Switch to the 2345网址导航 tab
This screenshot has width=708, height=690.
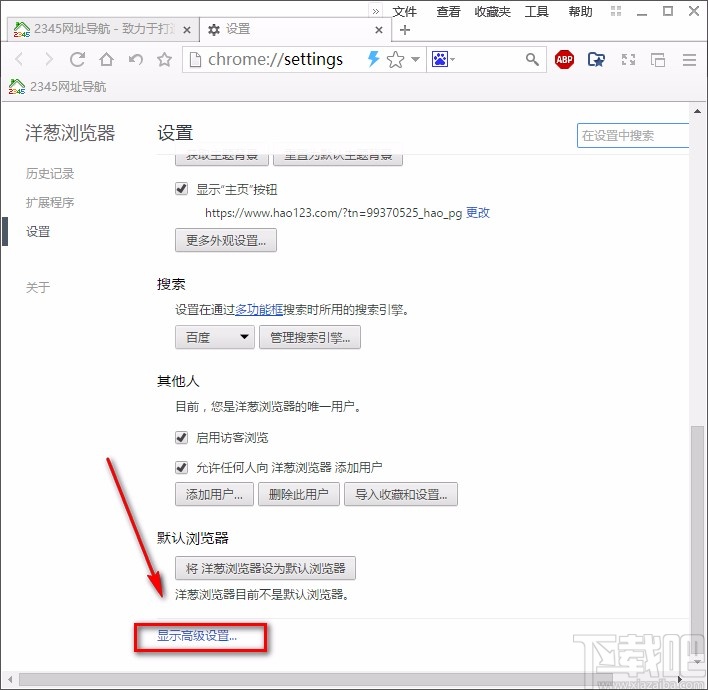[x=103, y=29]
